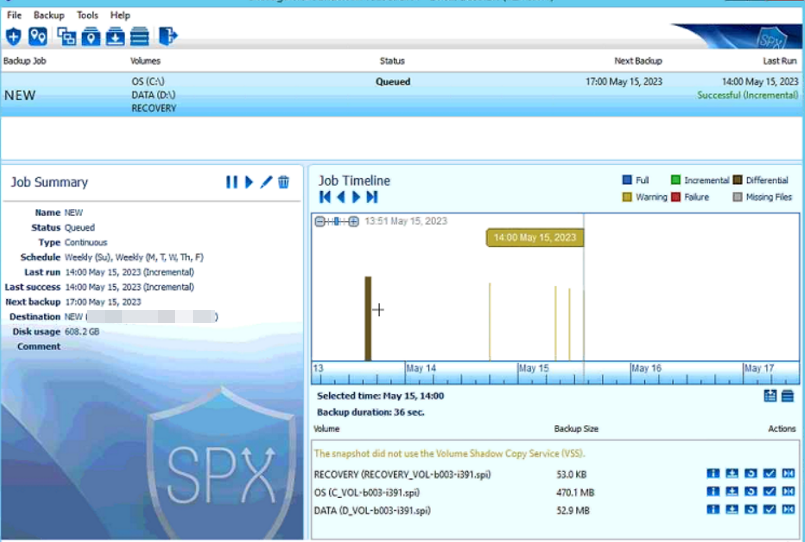The height and width of the screenshot is (542, 805).
Task: Click circular-arrow restore icon in RECOVERY row
Action: [x=751, y=474]
